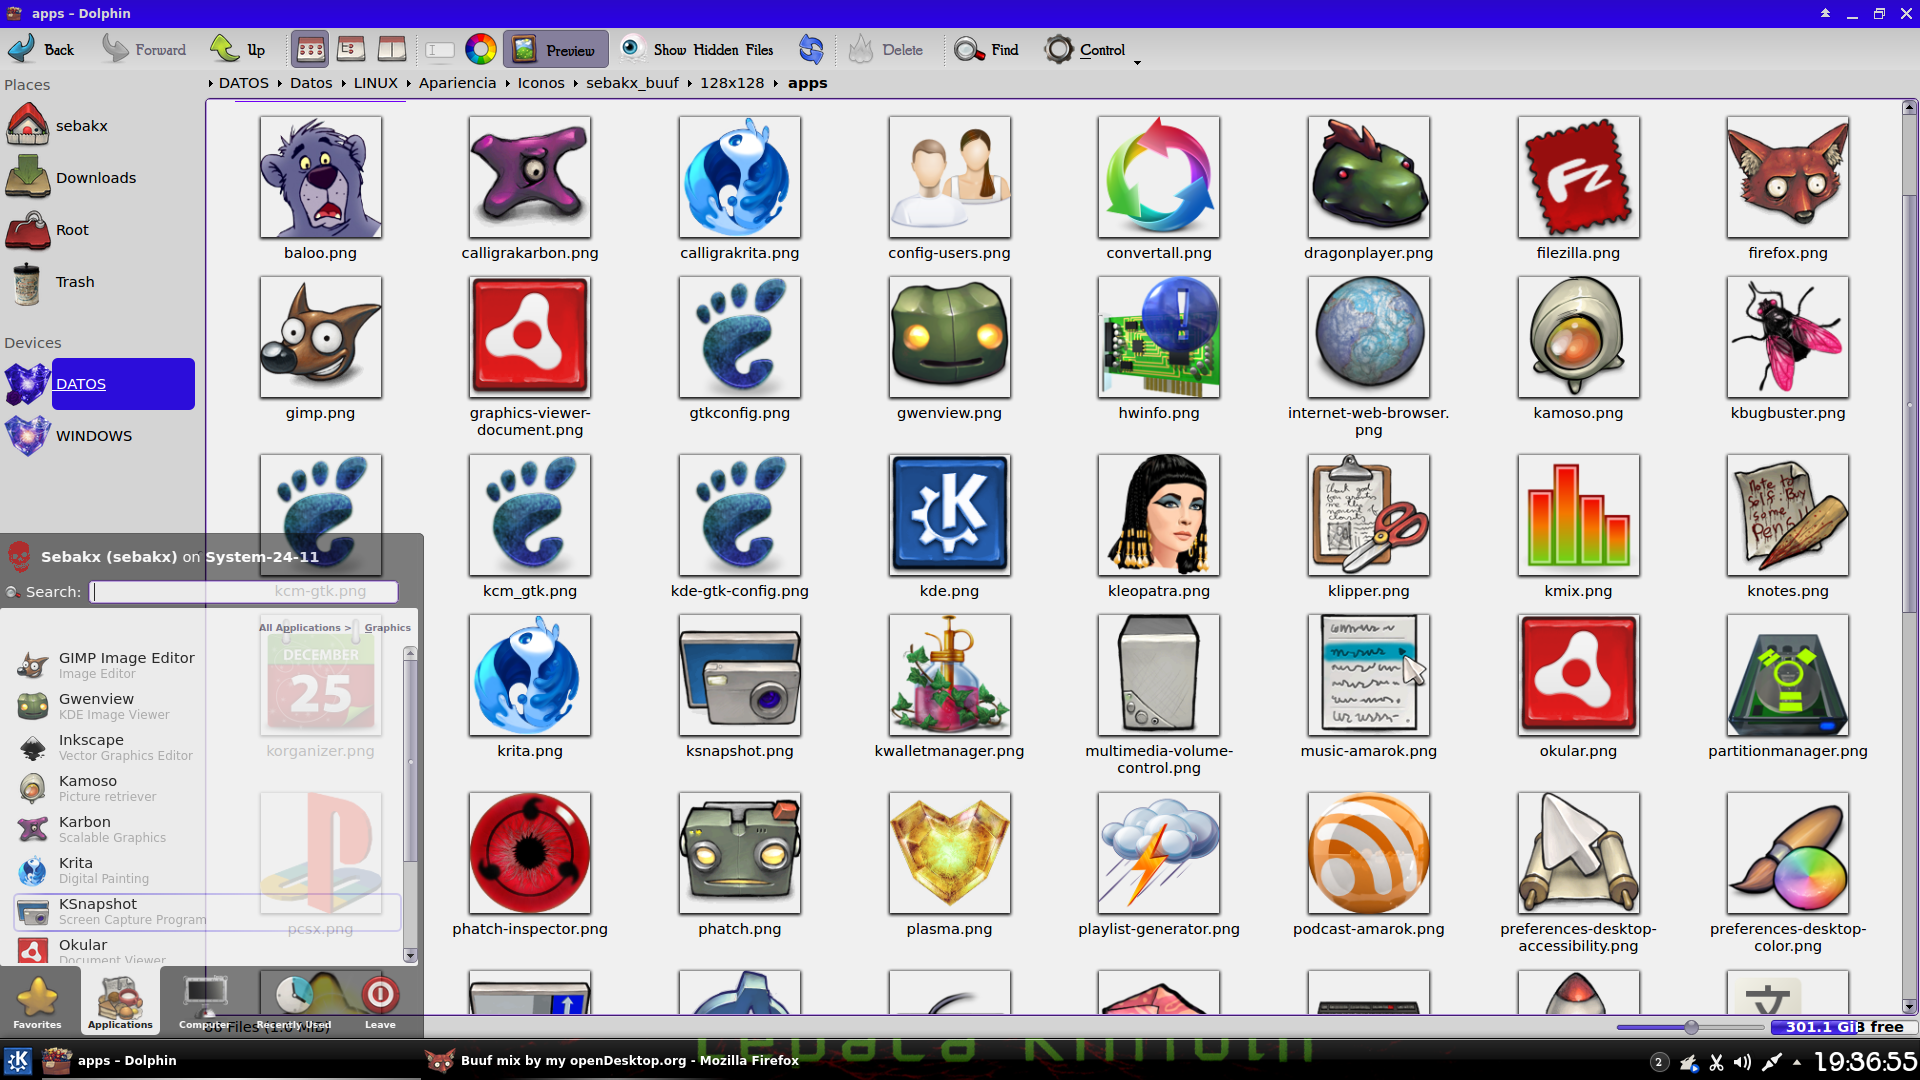Navigate to sebakx_buuf breadcrumb folder
Screen dimensions: 1920x1080
click(632, 83)
